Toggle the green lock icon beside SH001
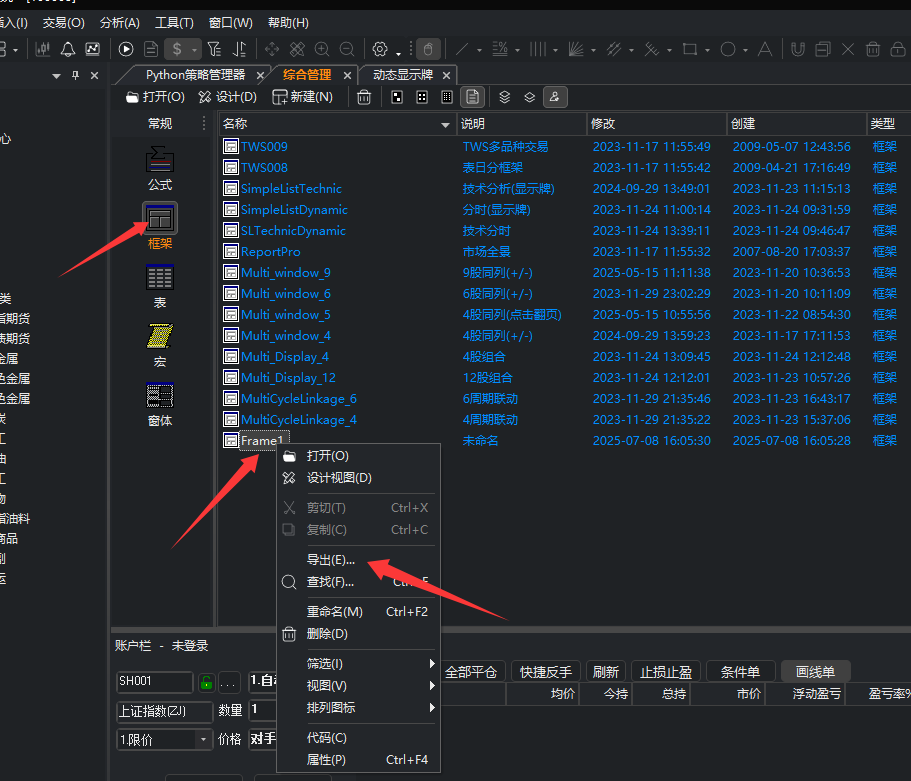This screenshot has height=781, width=911. point(206,682)
